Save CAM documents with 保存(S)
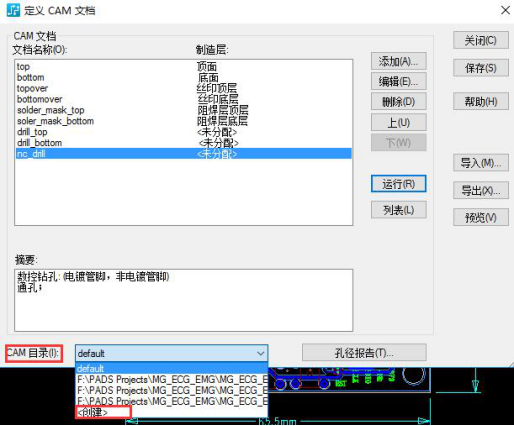This screenshot has width=514, height=426. [x=481, y=68]
